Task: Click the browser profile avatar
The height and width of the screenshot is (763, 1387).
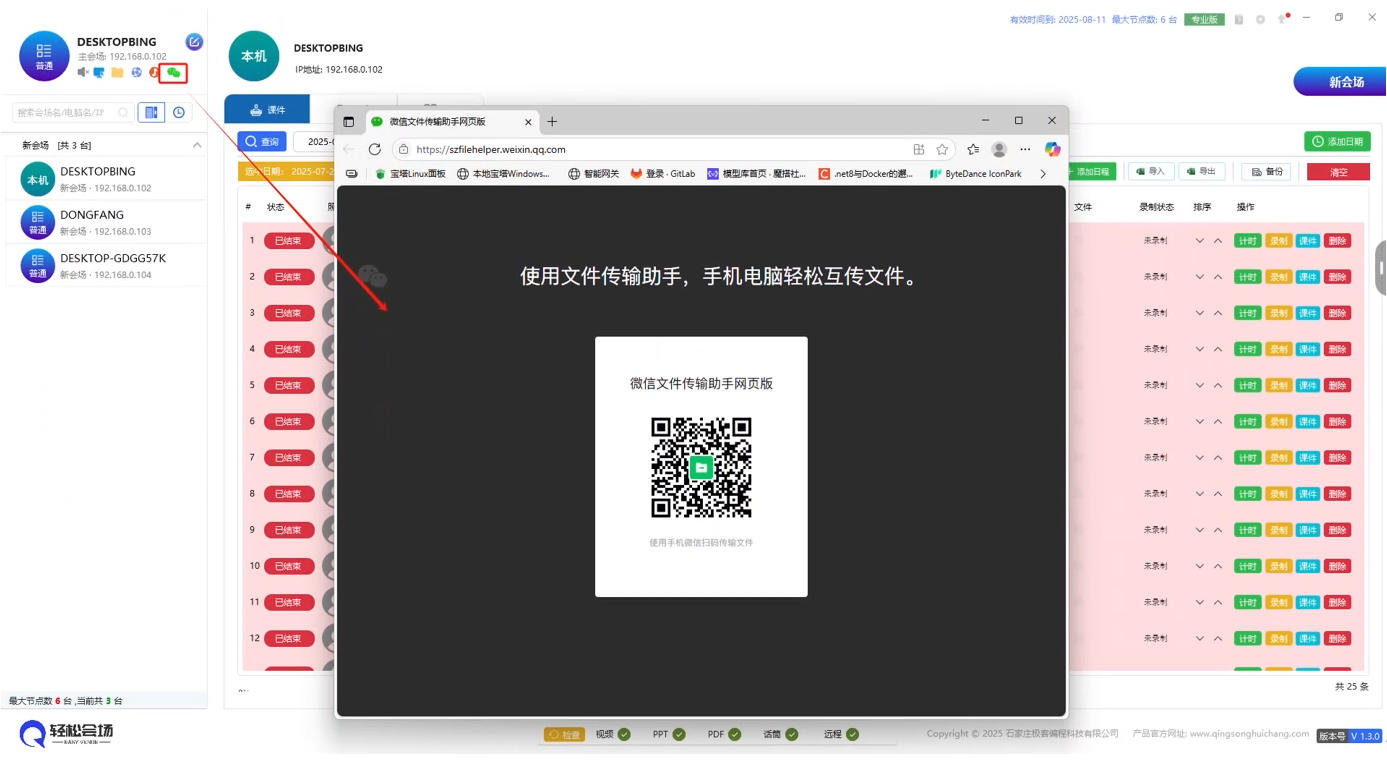Action: point(999,149)
